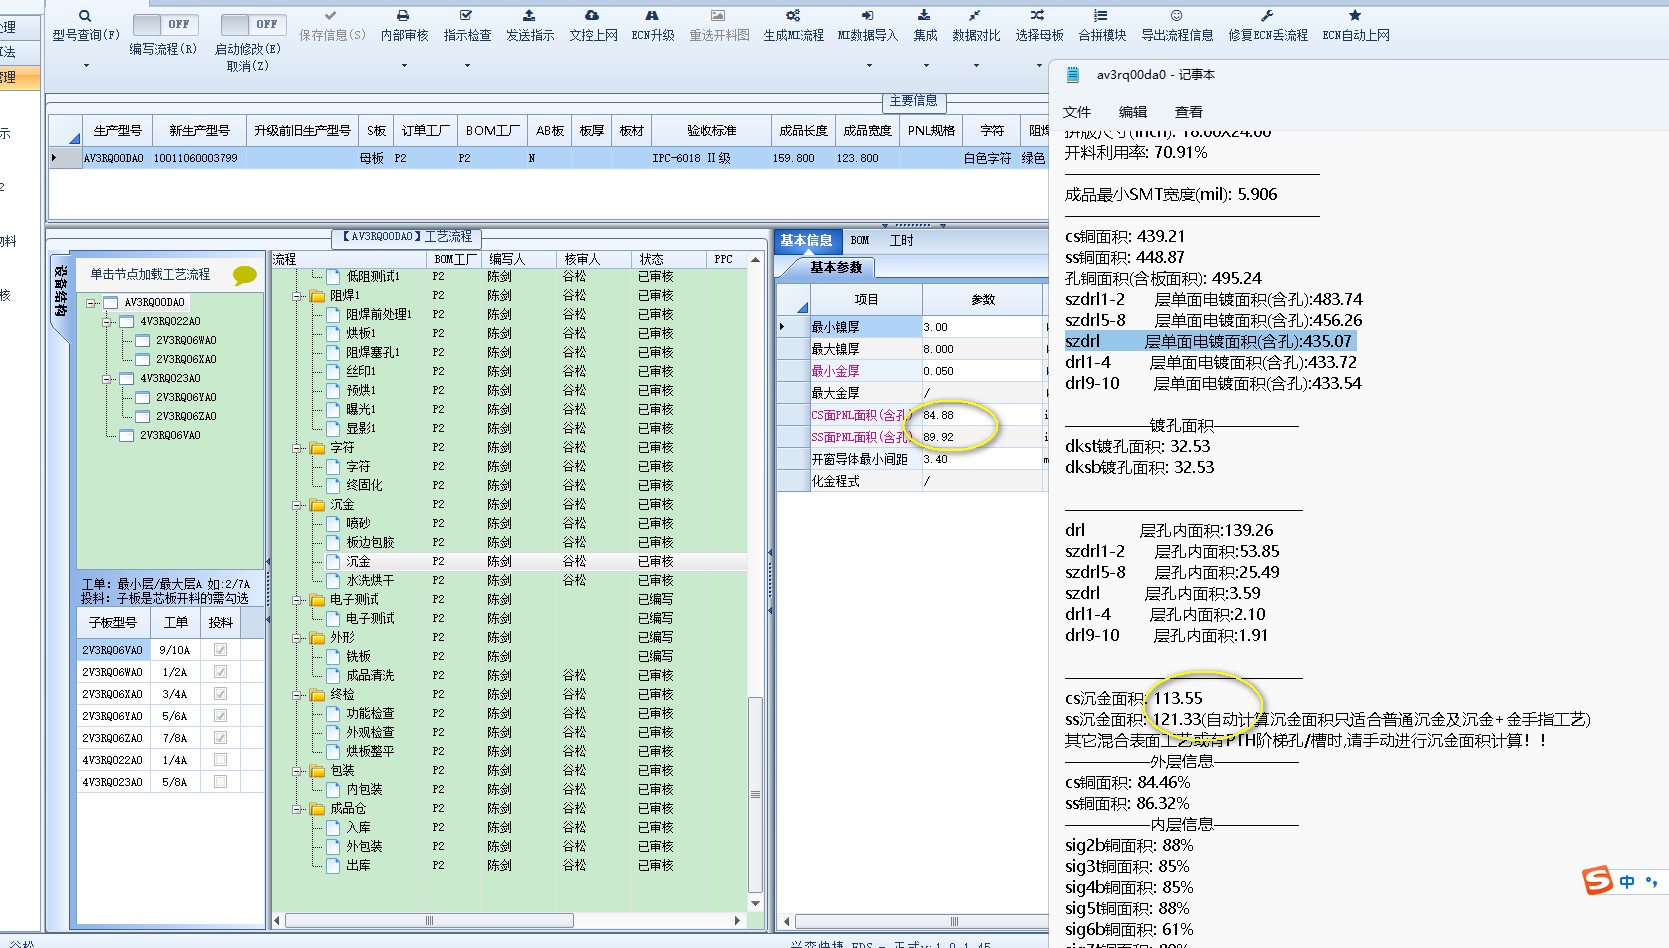This screenshot has height=948, width=1669.
Task: Click the document icon beside 沉金 step
Action: (334, 562)
